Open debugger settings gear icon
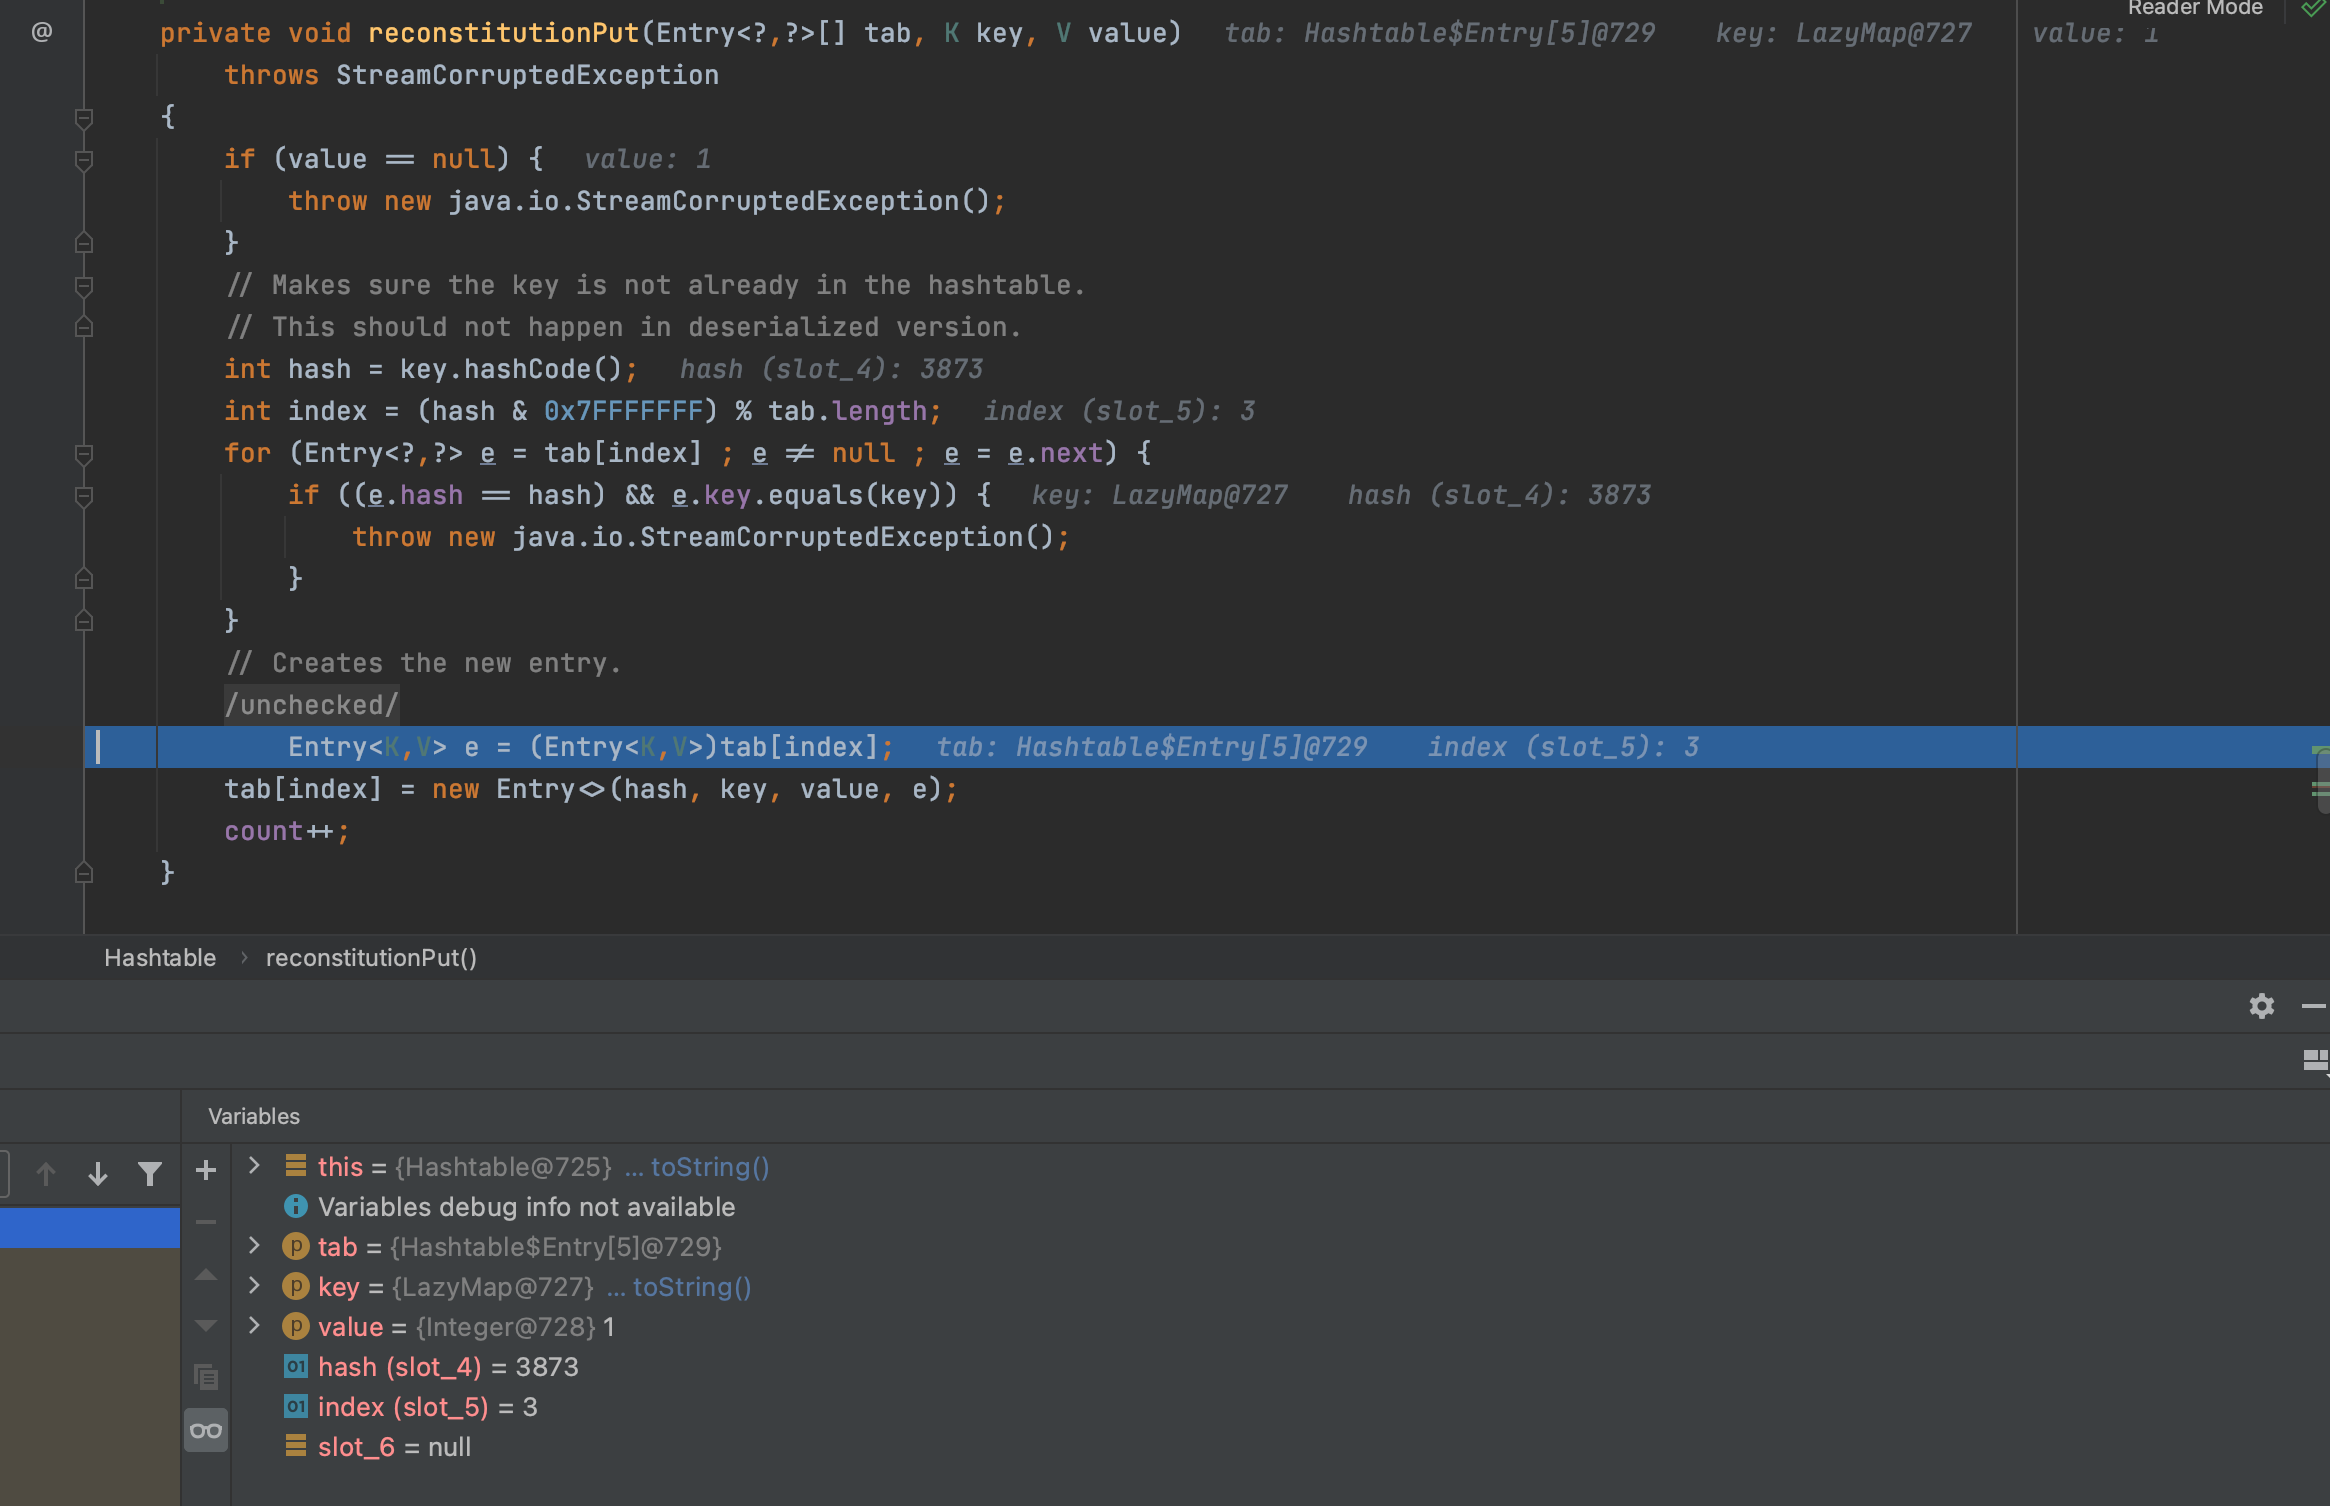 click(2261, 1006)
